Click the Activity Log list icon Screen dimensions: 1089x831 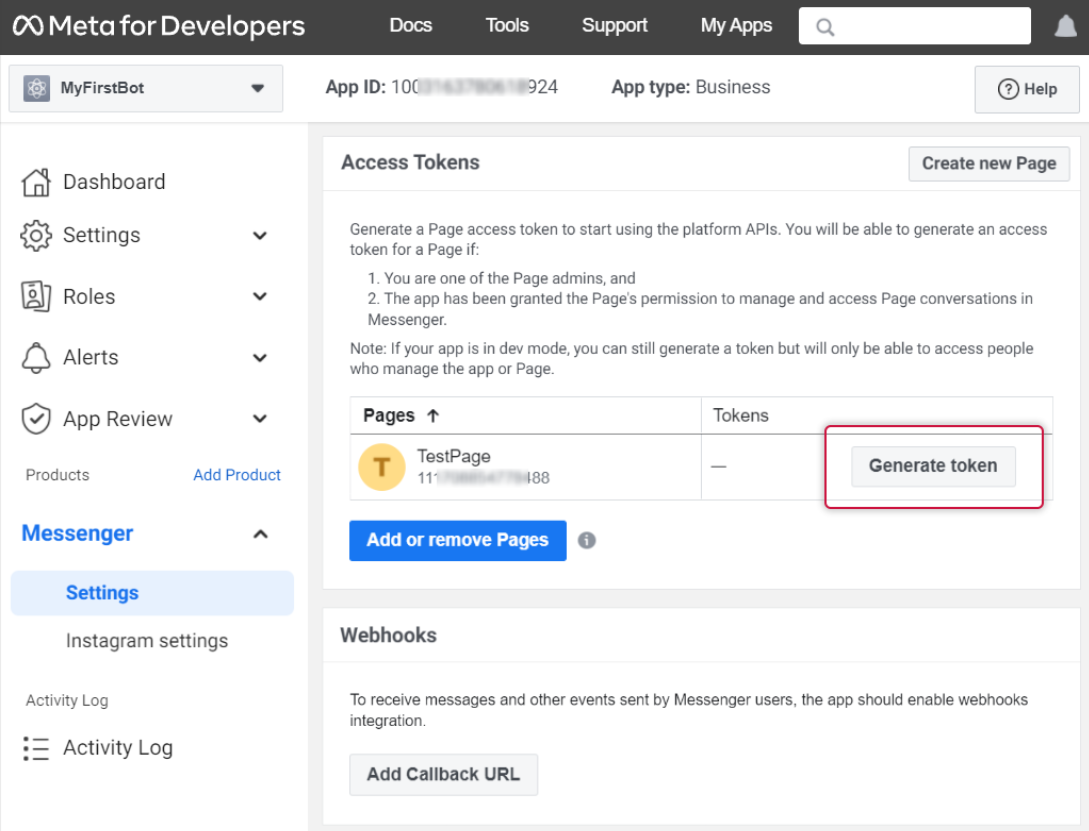coord(36,748)
